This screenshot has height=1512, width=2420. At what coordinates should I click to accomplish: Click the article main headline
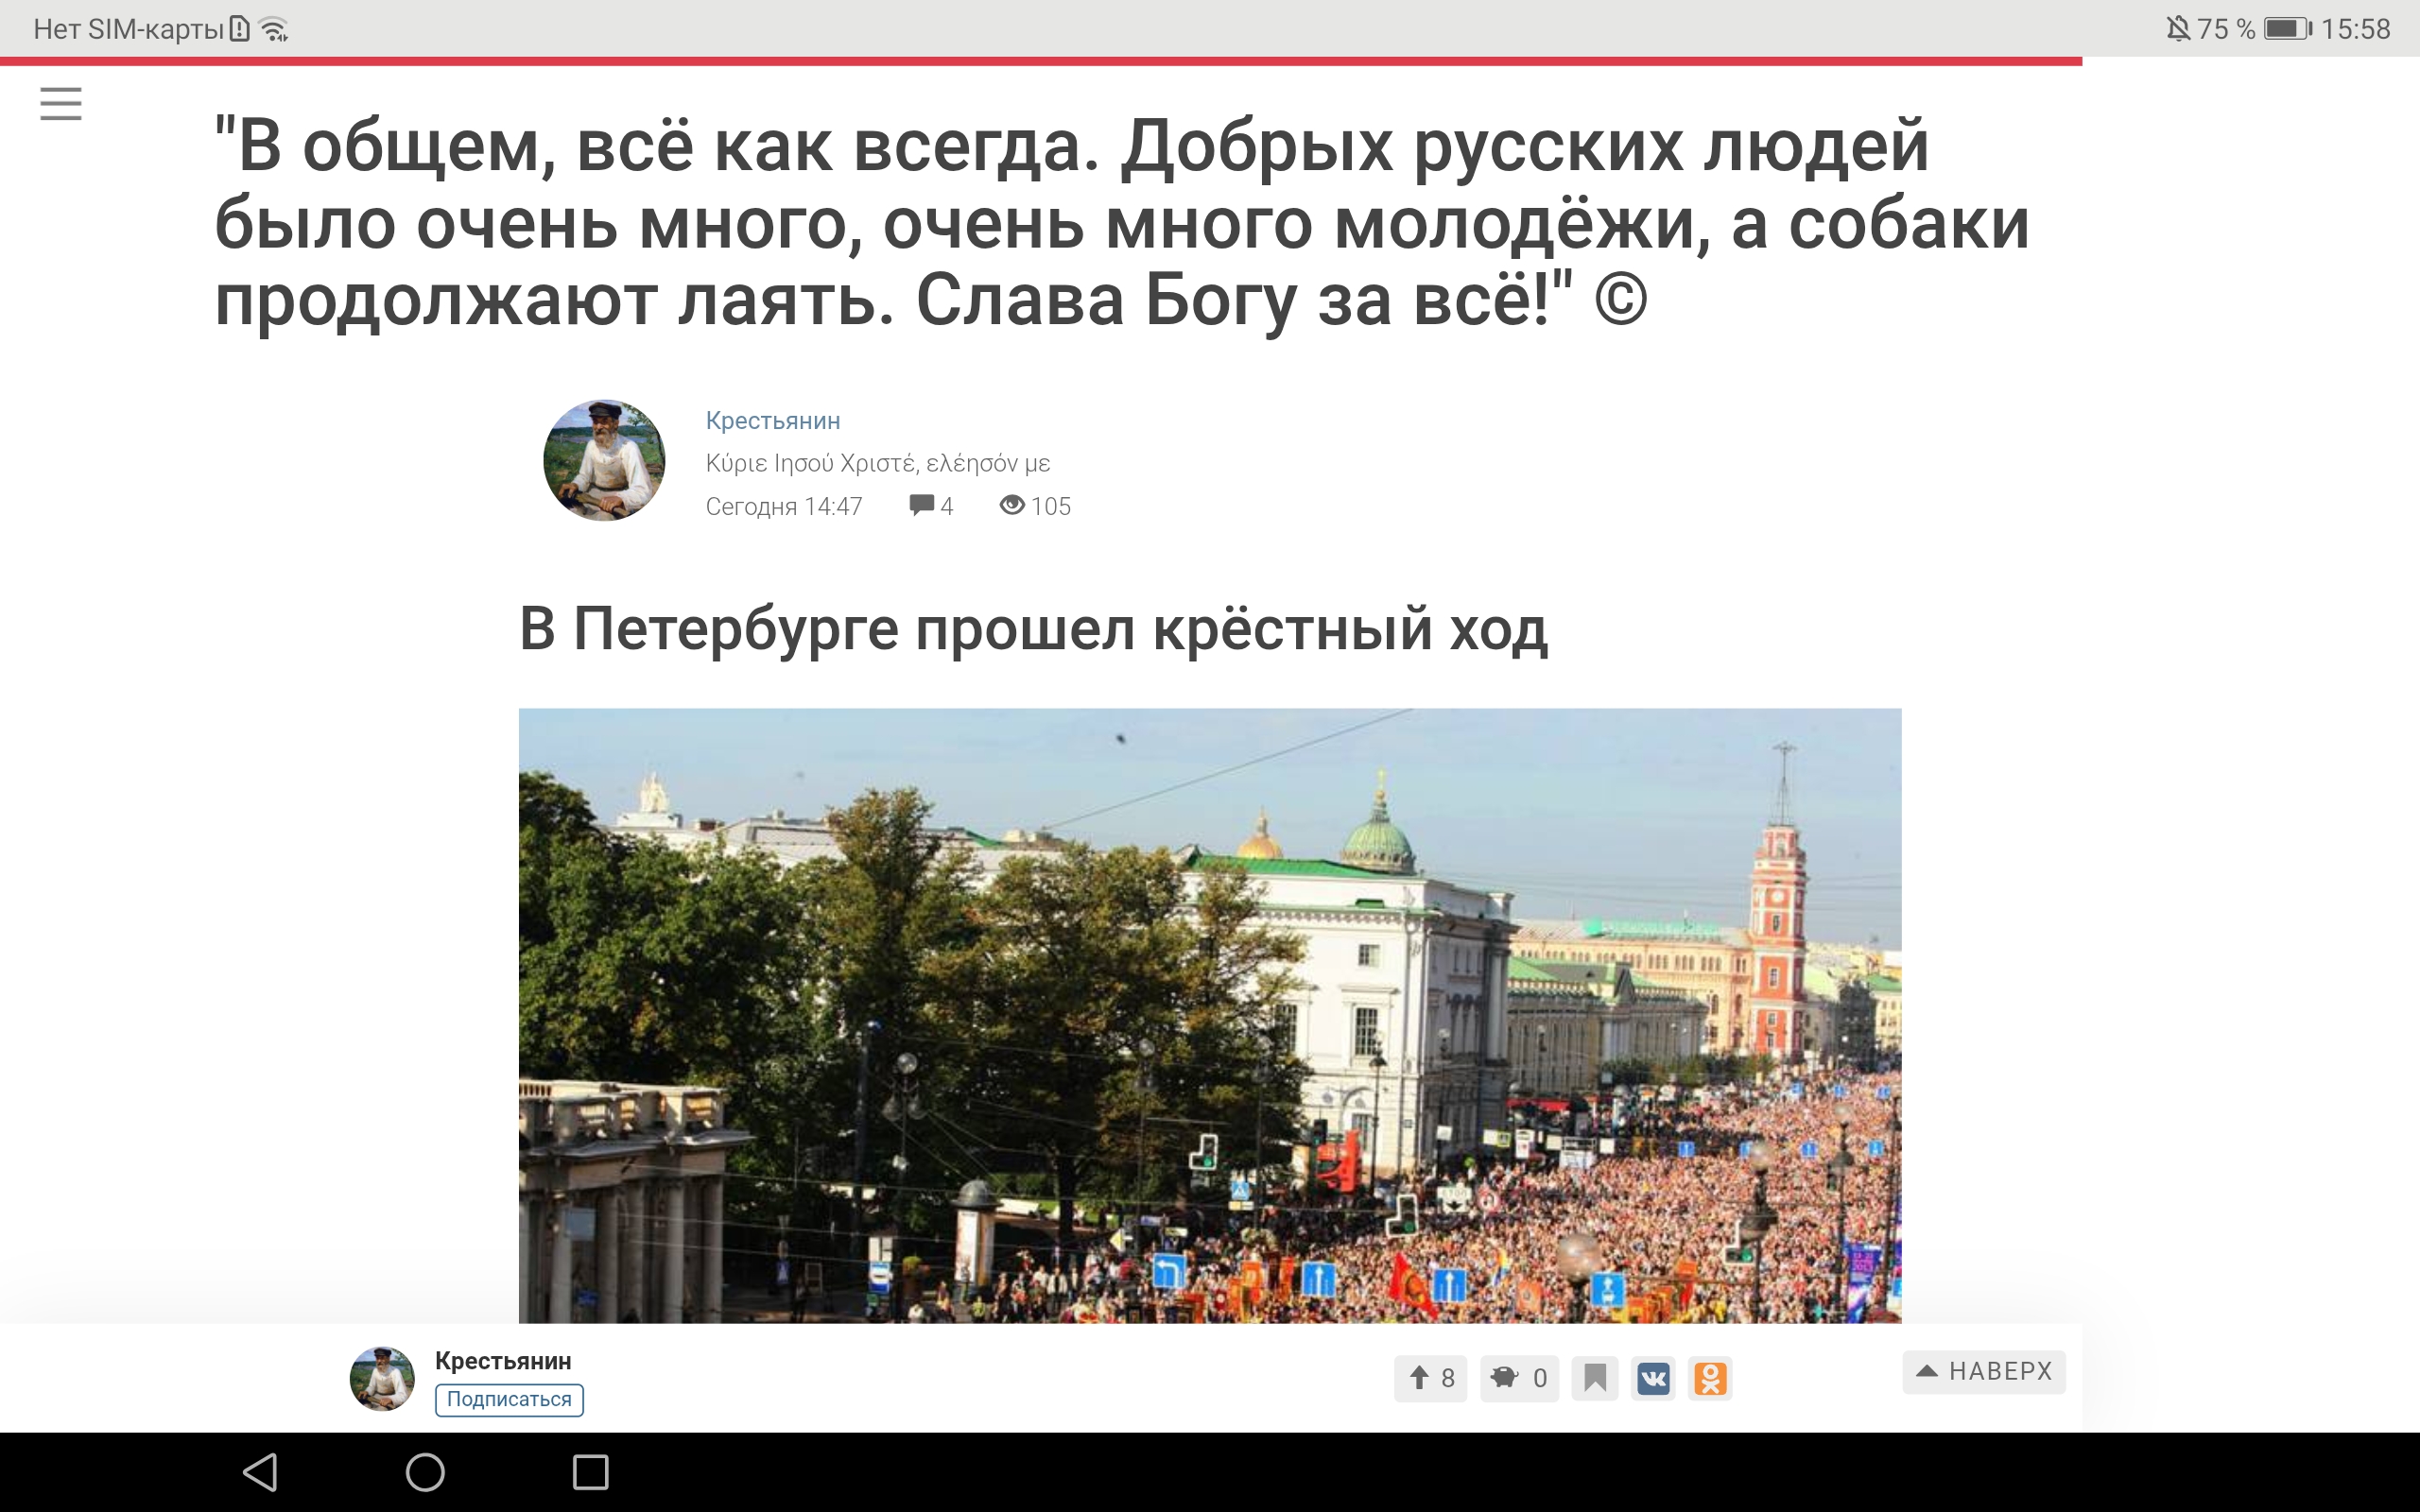coord(1122,222)
